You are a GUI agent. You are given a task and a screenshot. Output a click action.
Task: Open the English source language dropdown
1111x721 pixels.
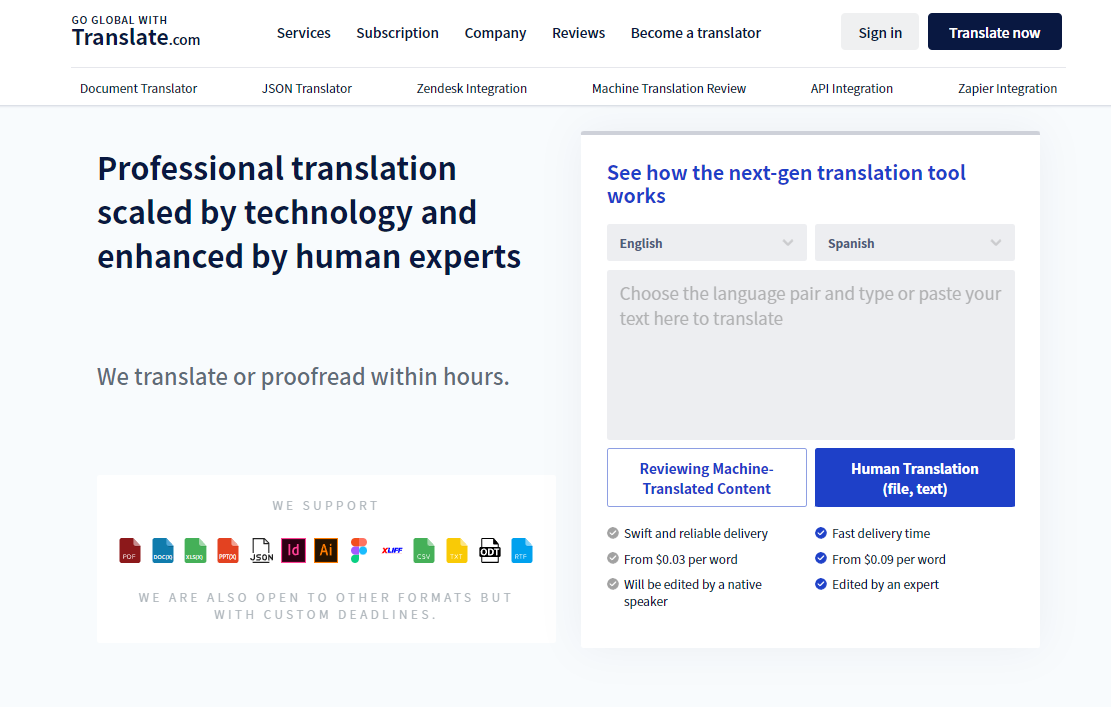tap(706, 243)
